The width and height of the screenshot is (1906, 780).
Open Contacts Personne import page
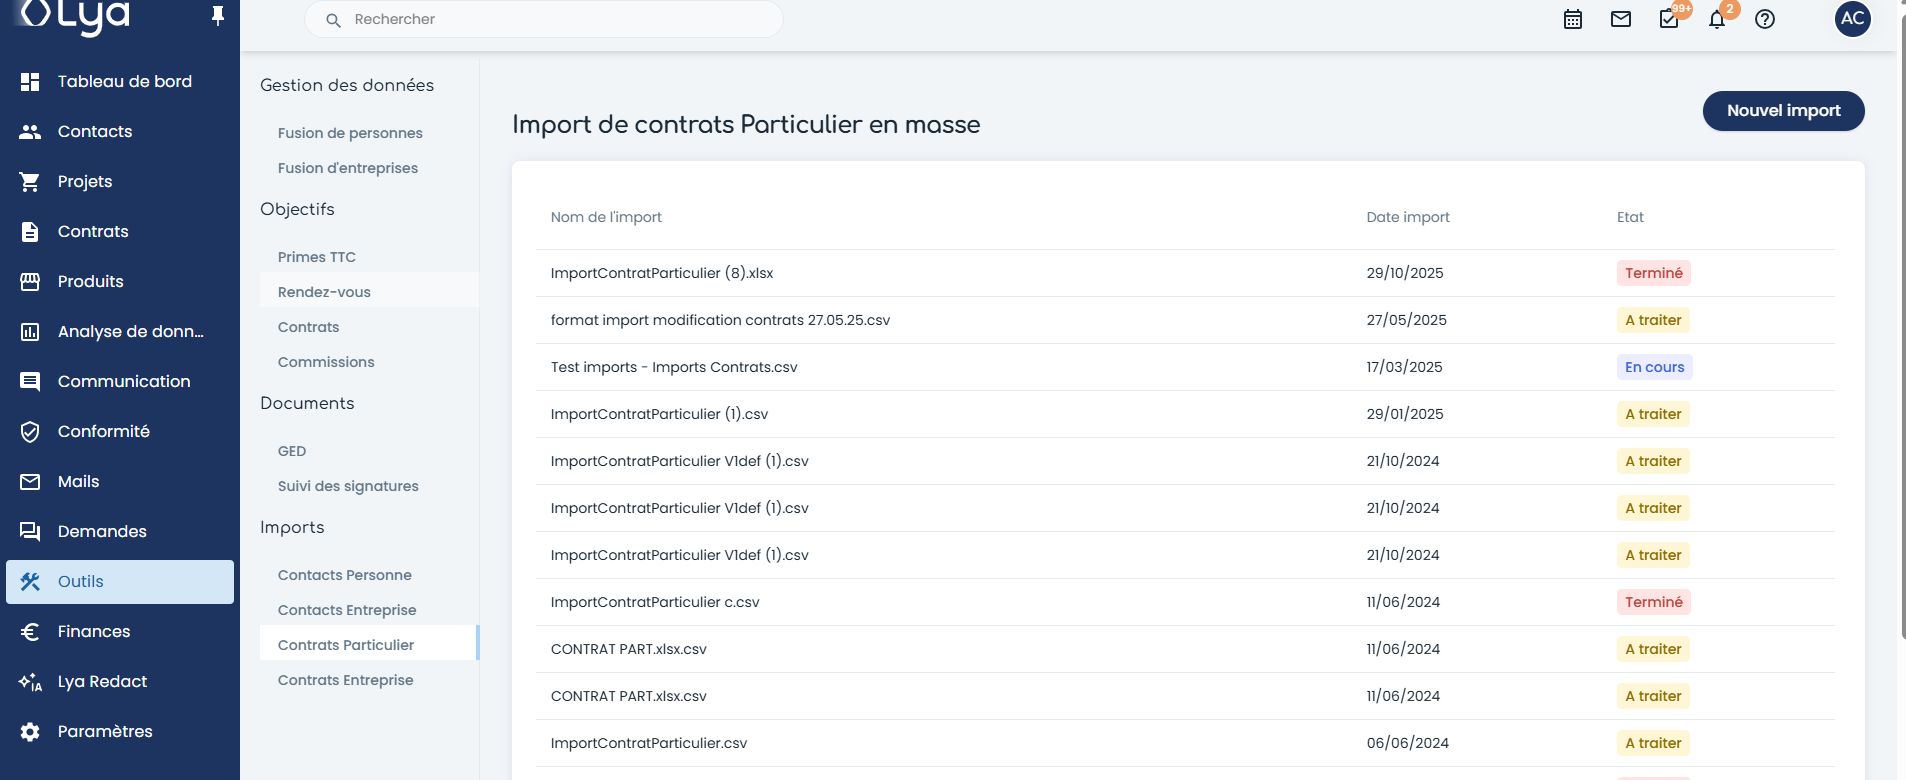(x=344, y=575)
